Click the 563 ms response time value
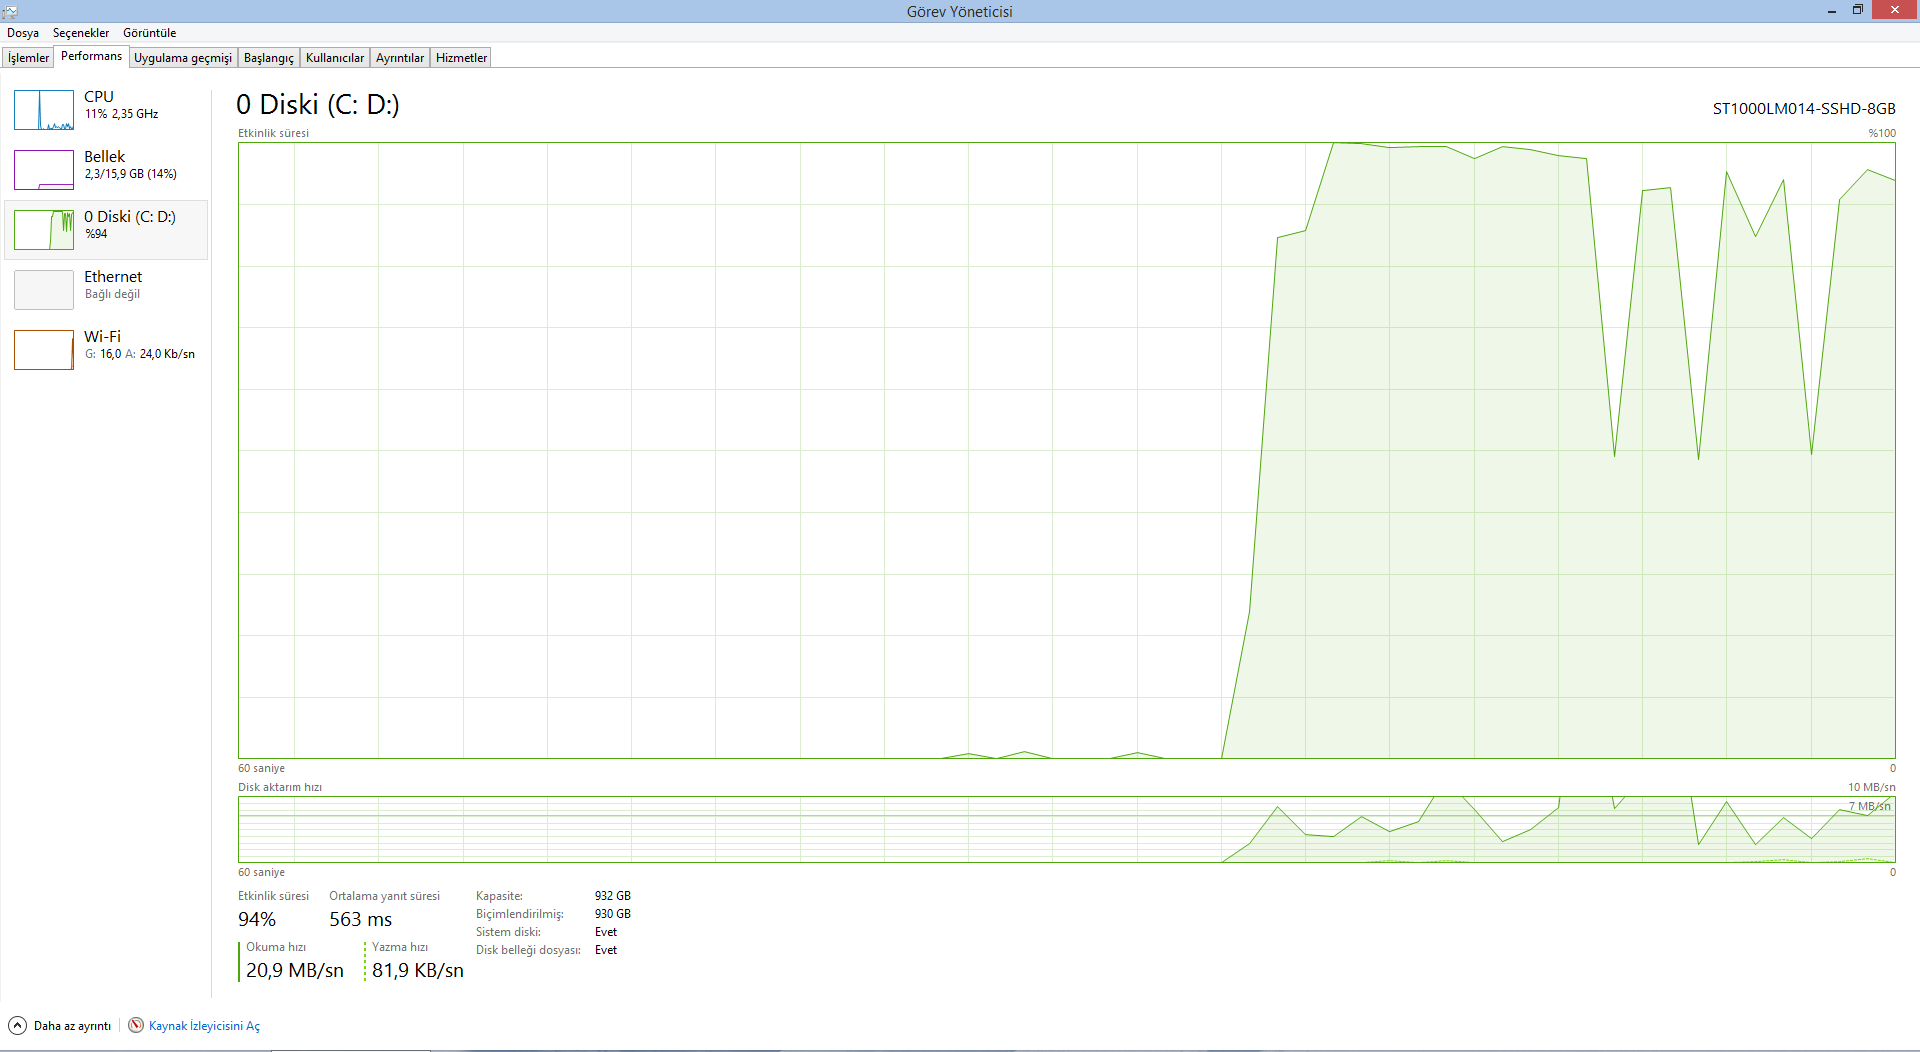 (361, 919)
